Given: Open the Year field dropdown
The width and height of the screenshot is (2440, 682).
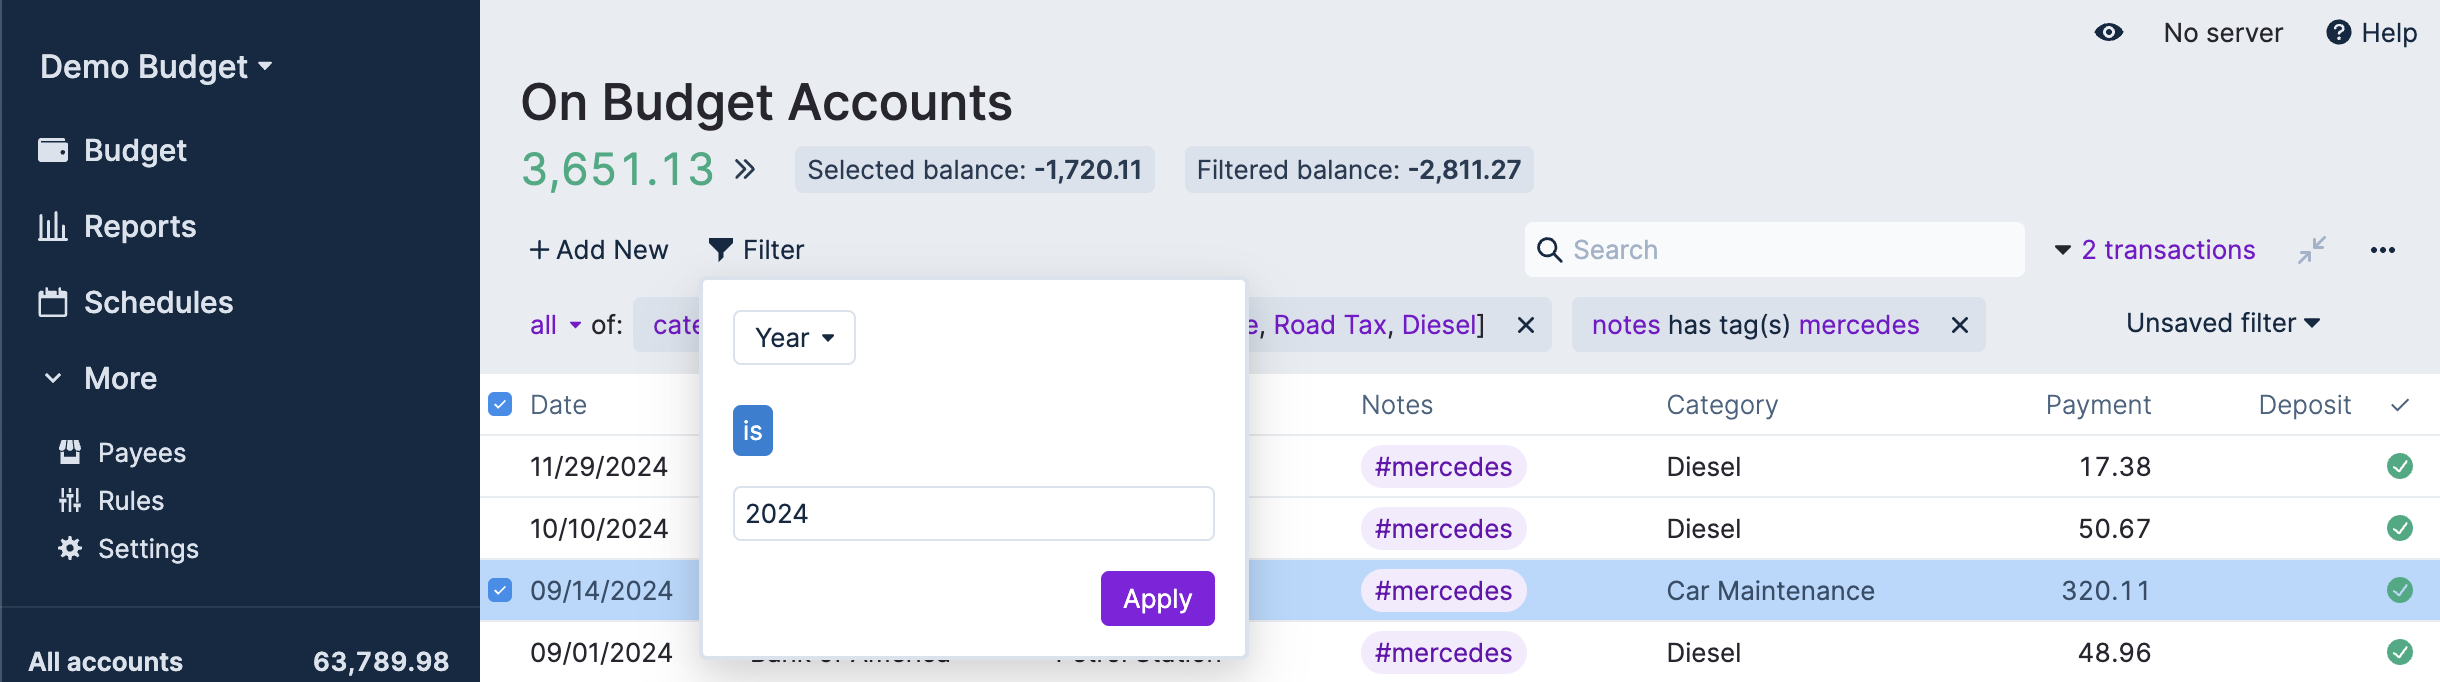Looking at the screenshot, I should (x=794, y=338).
